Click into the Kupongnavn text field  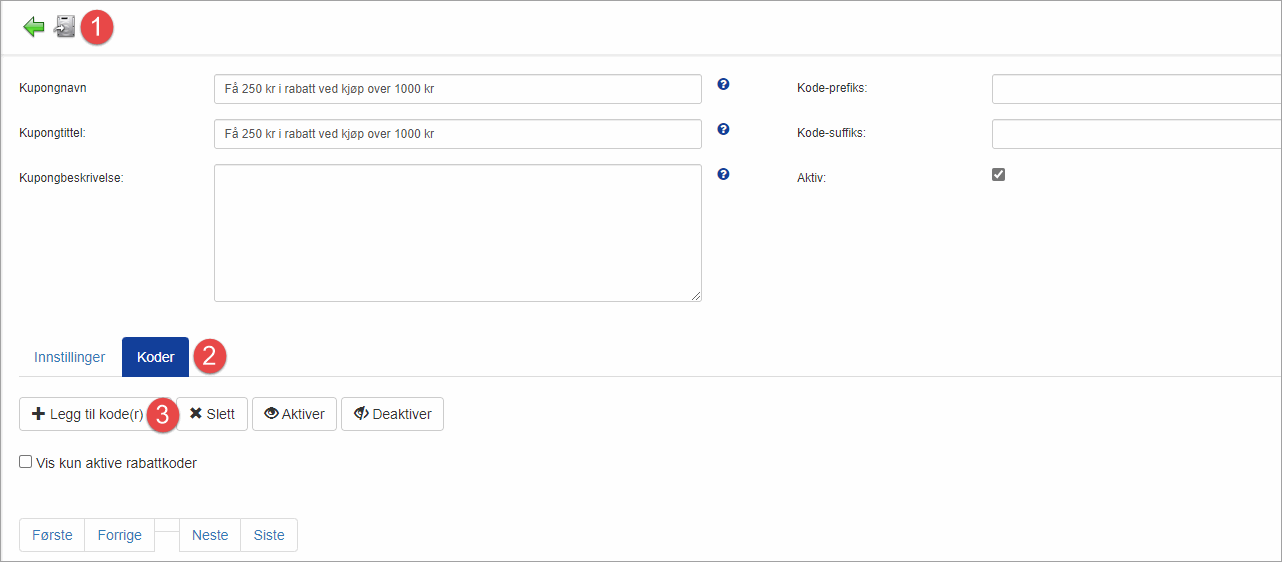457,89
